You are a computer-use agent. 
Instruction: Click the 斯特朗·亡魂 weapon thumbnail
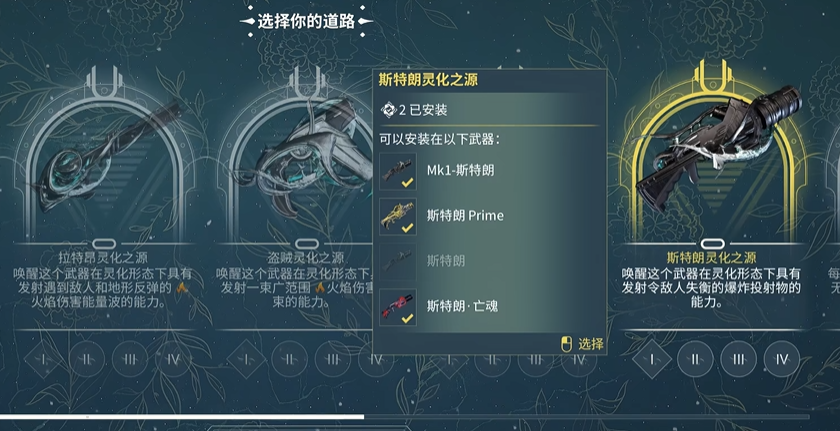coord(398,307)
